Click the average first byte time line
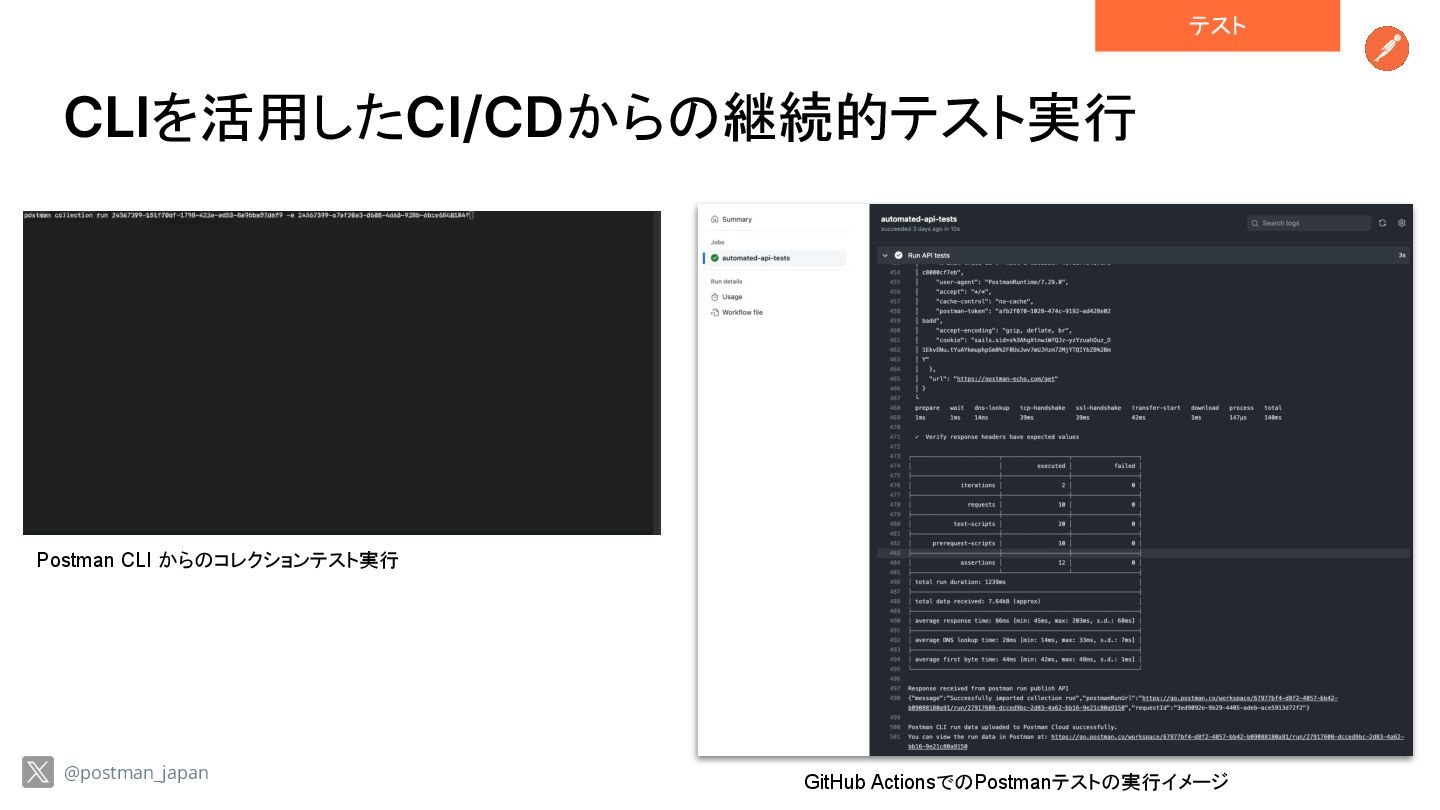 pos(1025,659)
